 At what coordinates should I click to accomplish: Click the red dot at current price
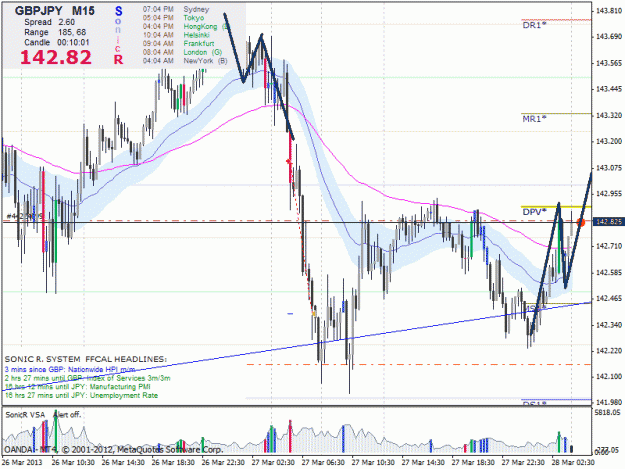(581, 222)
